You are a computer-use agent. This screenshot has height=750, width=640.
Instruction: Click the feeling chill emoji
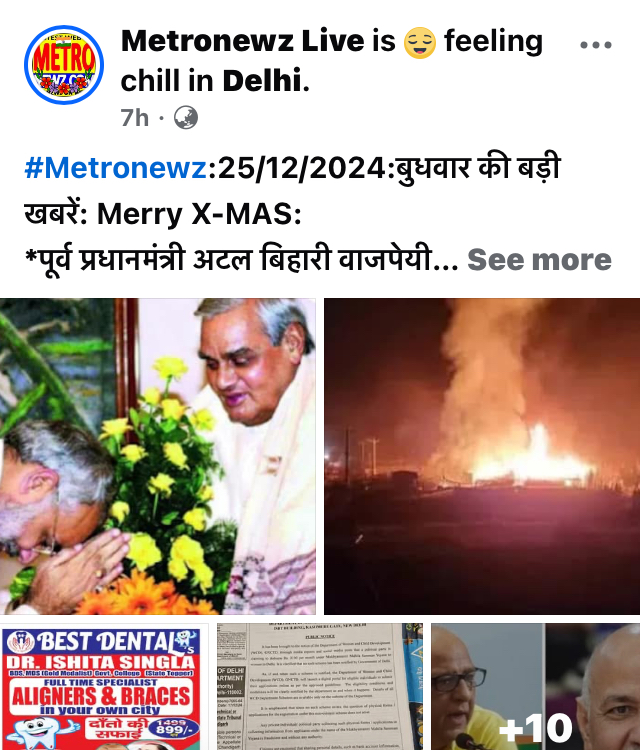[419, 42]
